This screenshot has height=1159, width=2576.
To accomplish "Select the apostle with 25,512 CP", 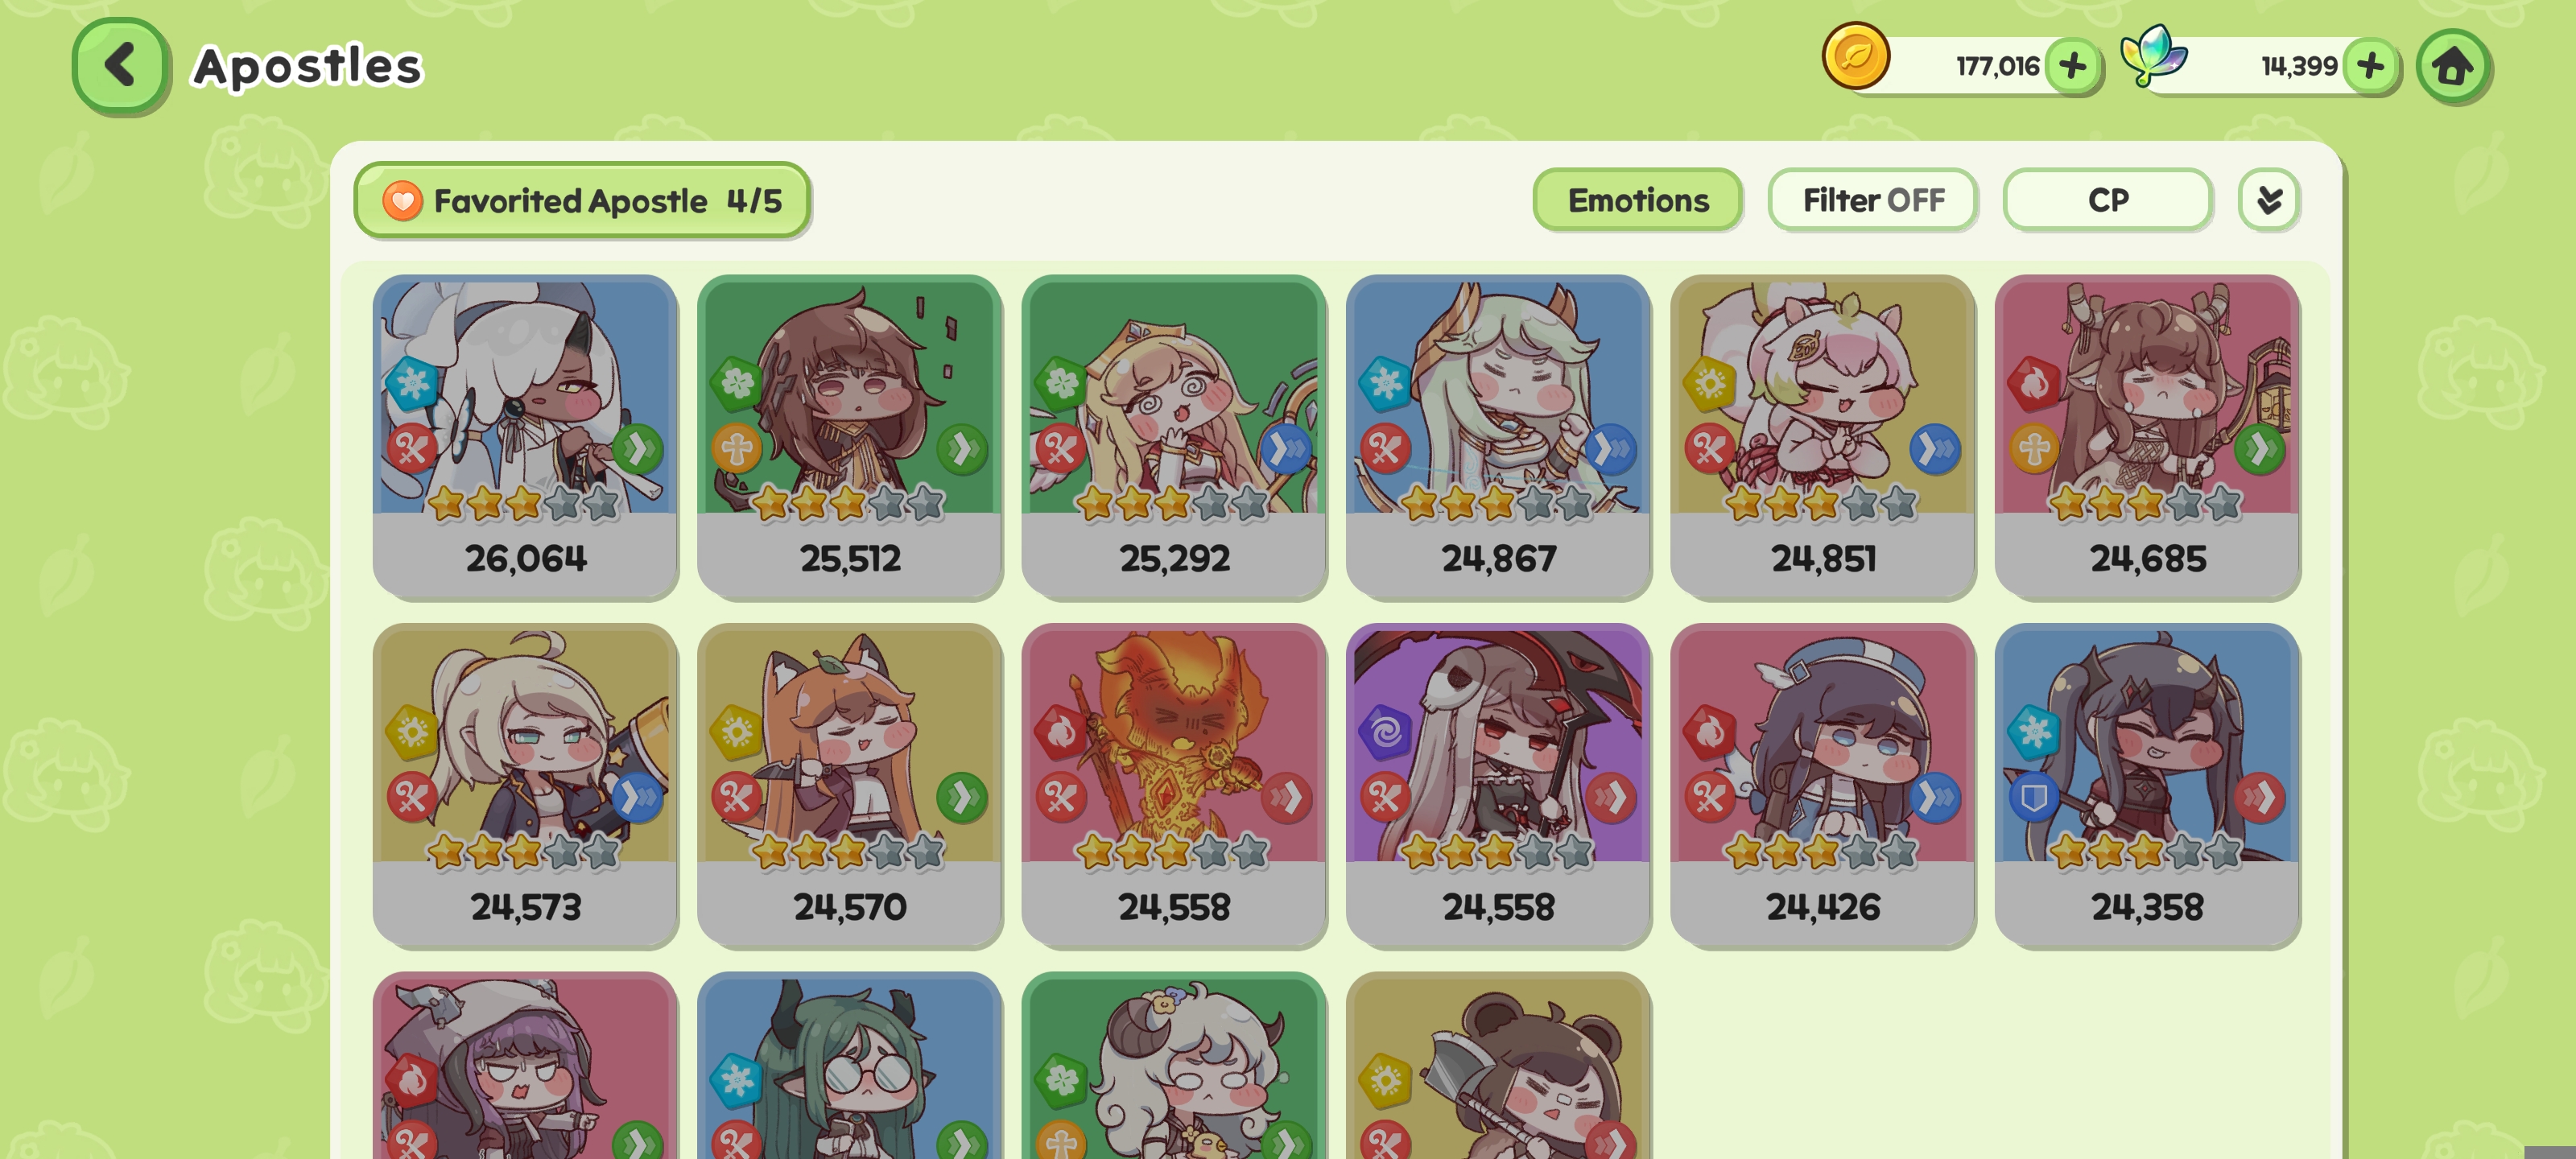I will click(850, 437).
